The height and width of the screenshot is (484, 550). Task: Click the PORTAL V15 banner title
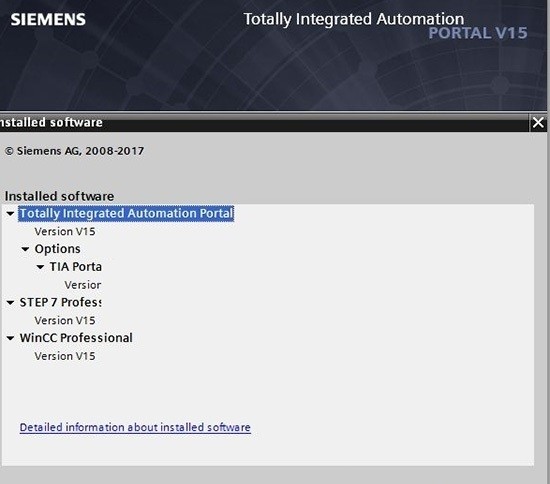click(478, 33)
